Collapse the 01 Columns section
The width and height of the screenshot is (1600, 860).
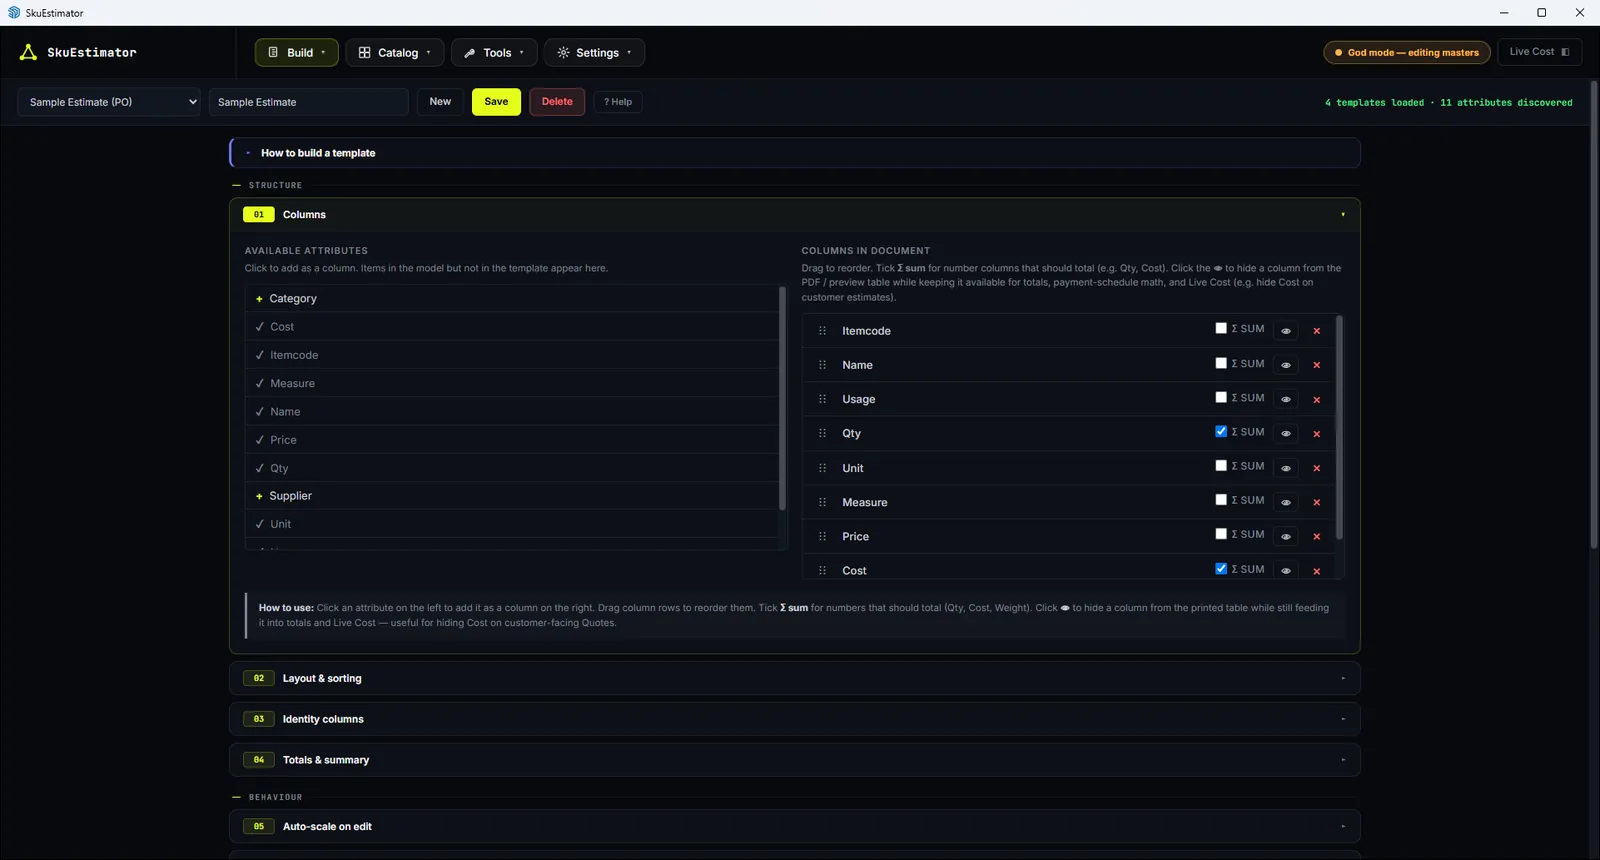794,215
